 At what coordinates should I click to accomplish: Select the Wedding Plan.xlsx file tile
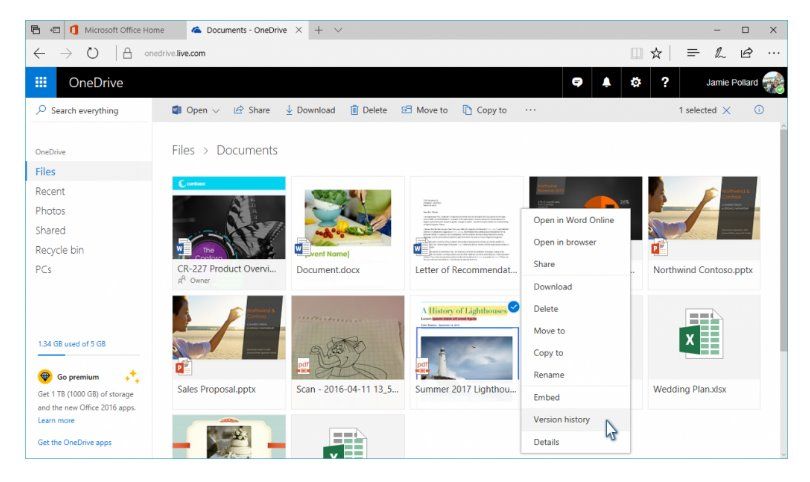coord(704,352)
